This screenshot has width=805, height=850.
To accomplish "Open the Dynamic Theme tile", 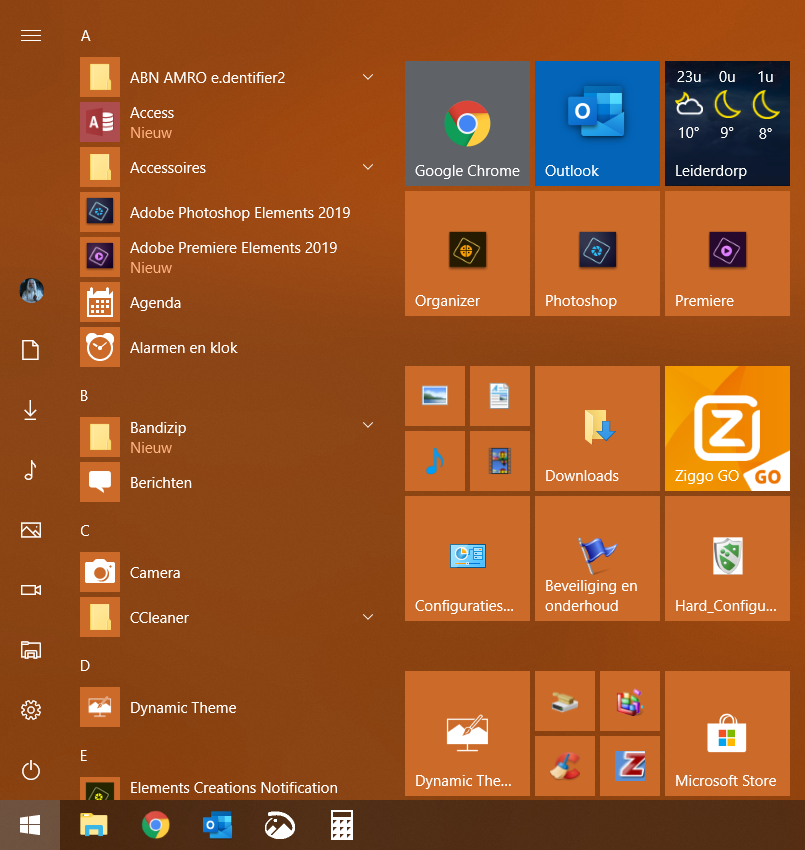I will point(467,733).
